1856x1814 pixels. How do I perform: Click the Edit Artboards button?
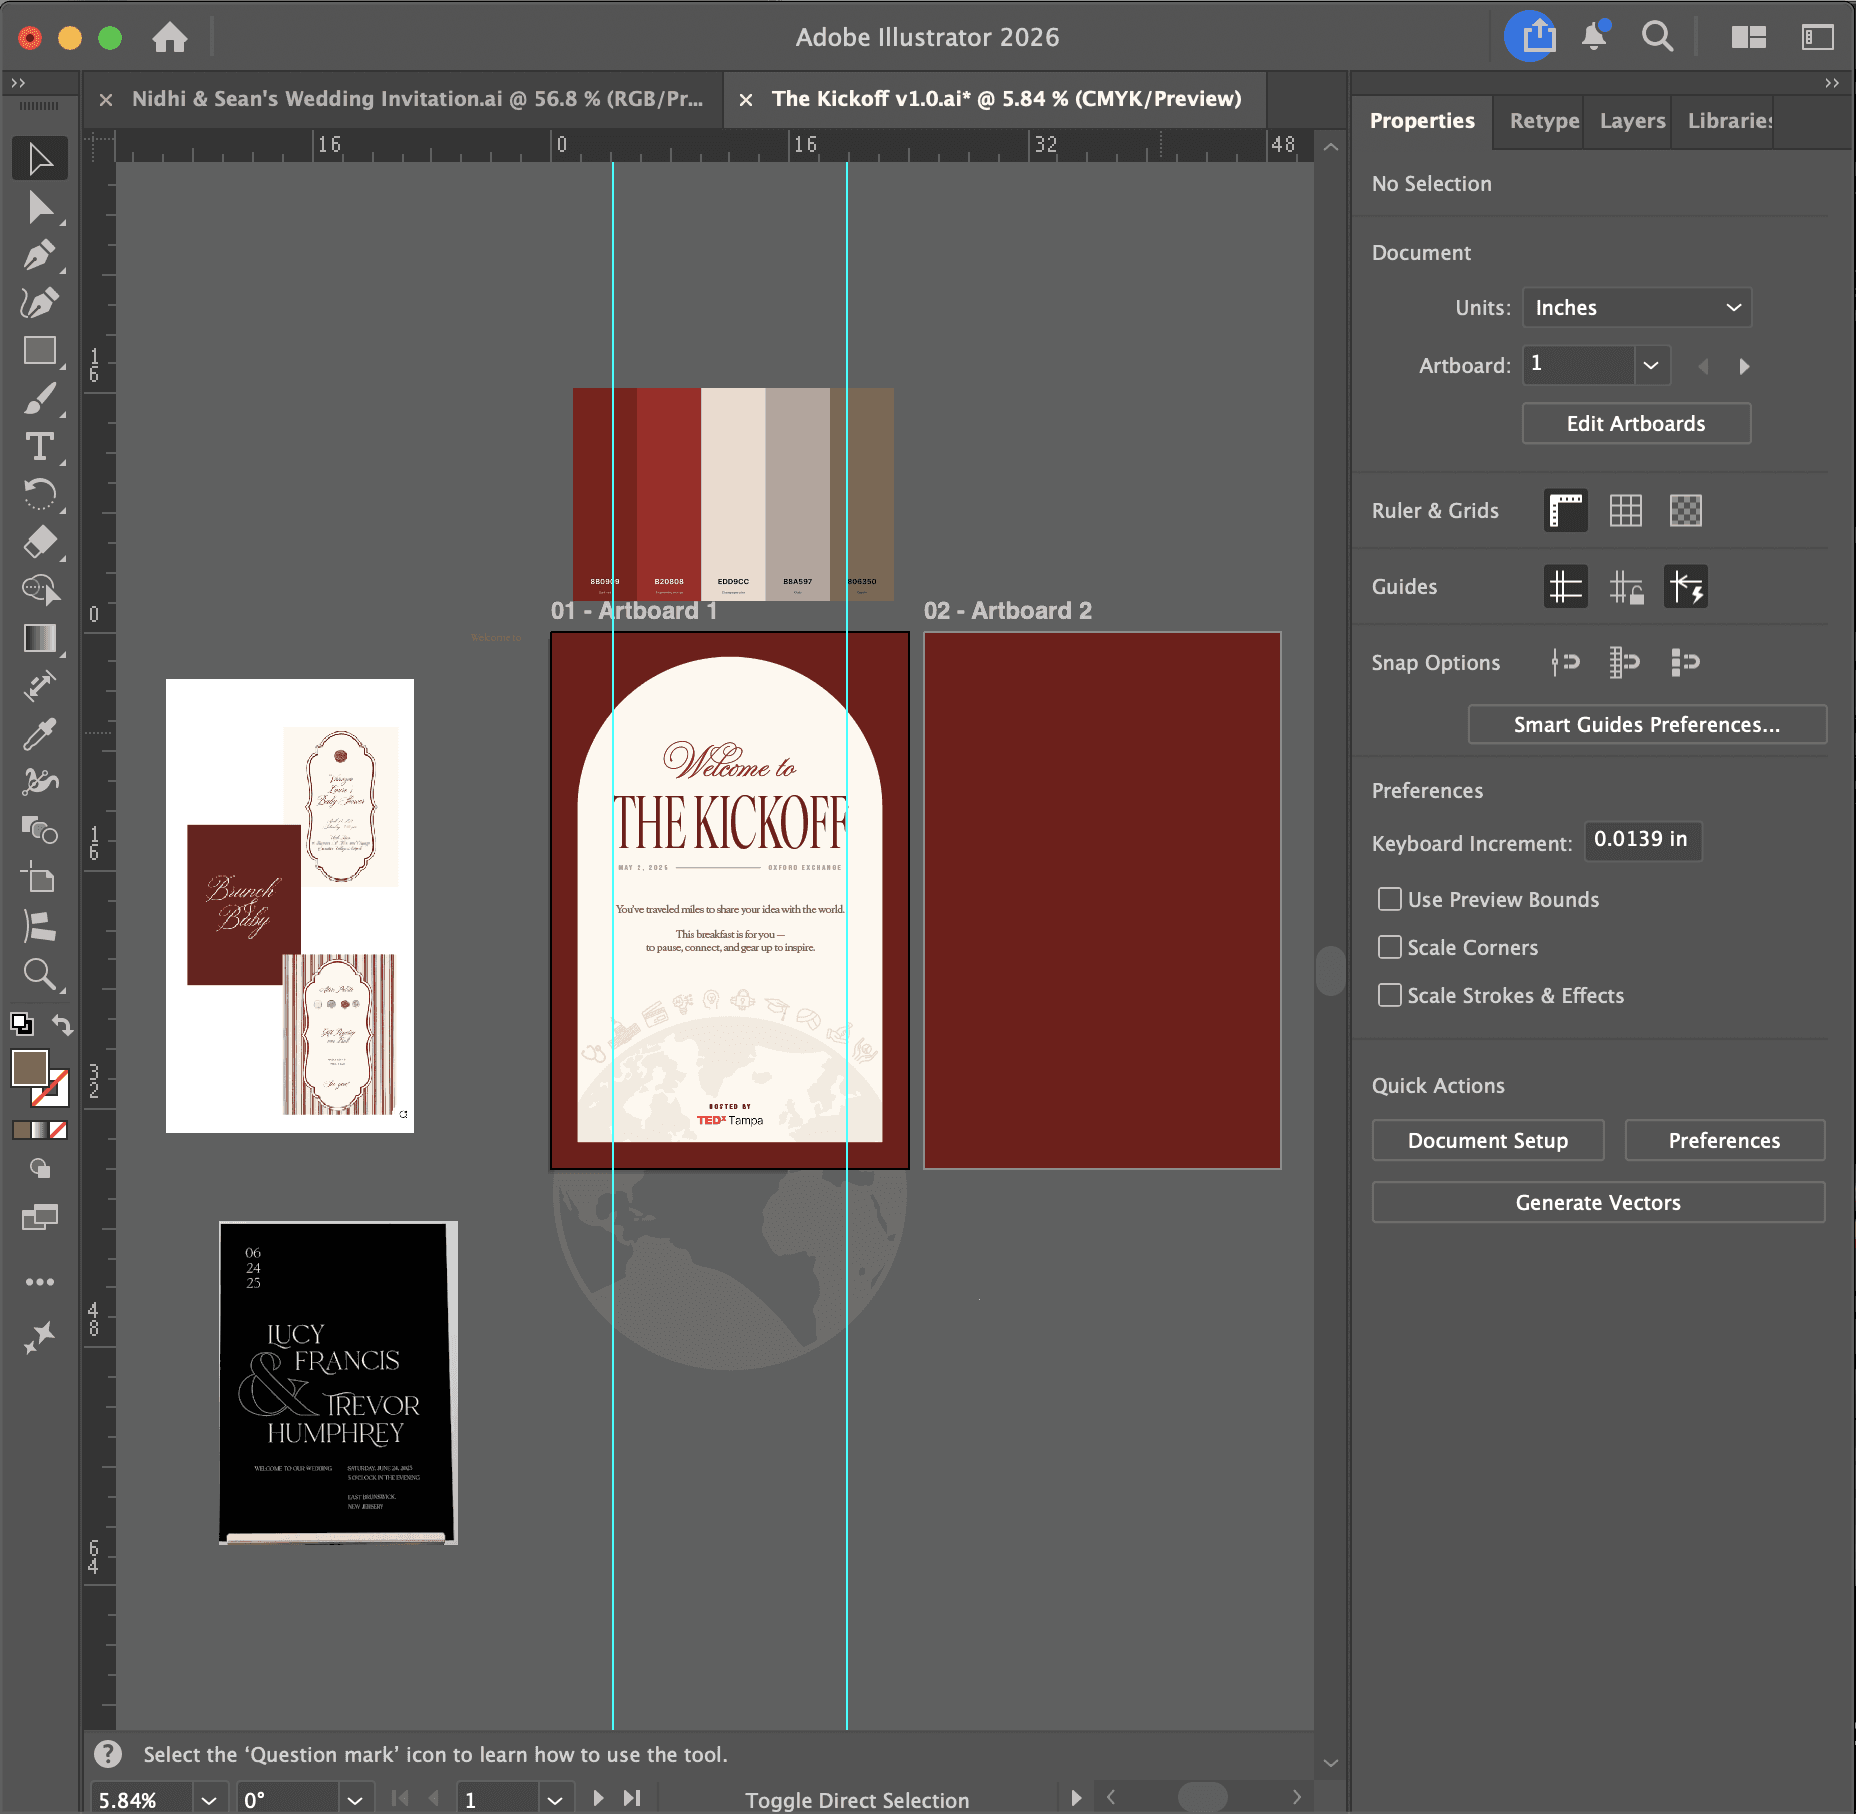pyautogui.click(x=1635, y=424)
